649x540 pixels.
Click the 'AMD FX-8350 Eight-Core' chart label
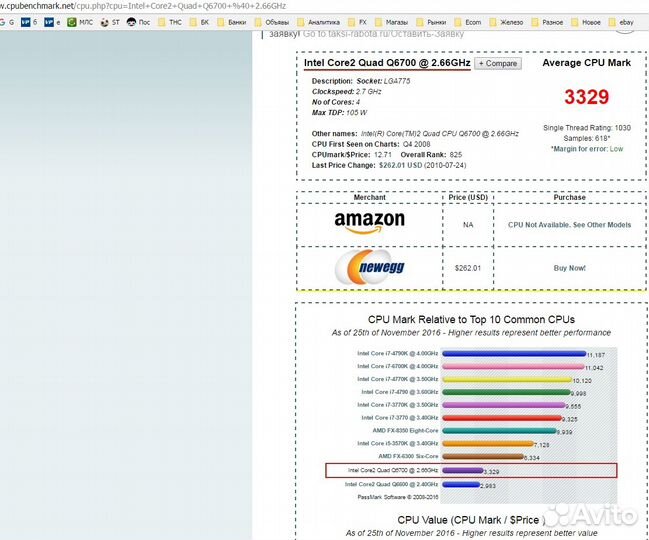click(405, 430)
